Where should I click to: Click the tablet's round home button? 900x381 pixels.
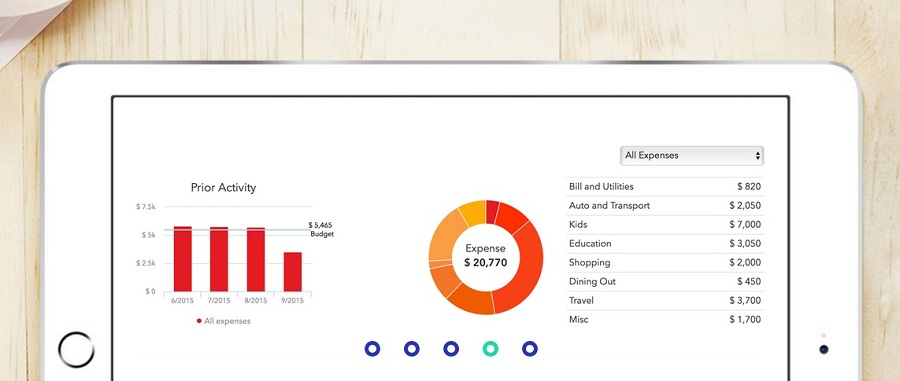[x=76, y=349]
